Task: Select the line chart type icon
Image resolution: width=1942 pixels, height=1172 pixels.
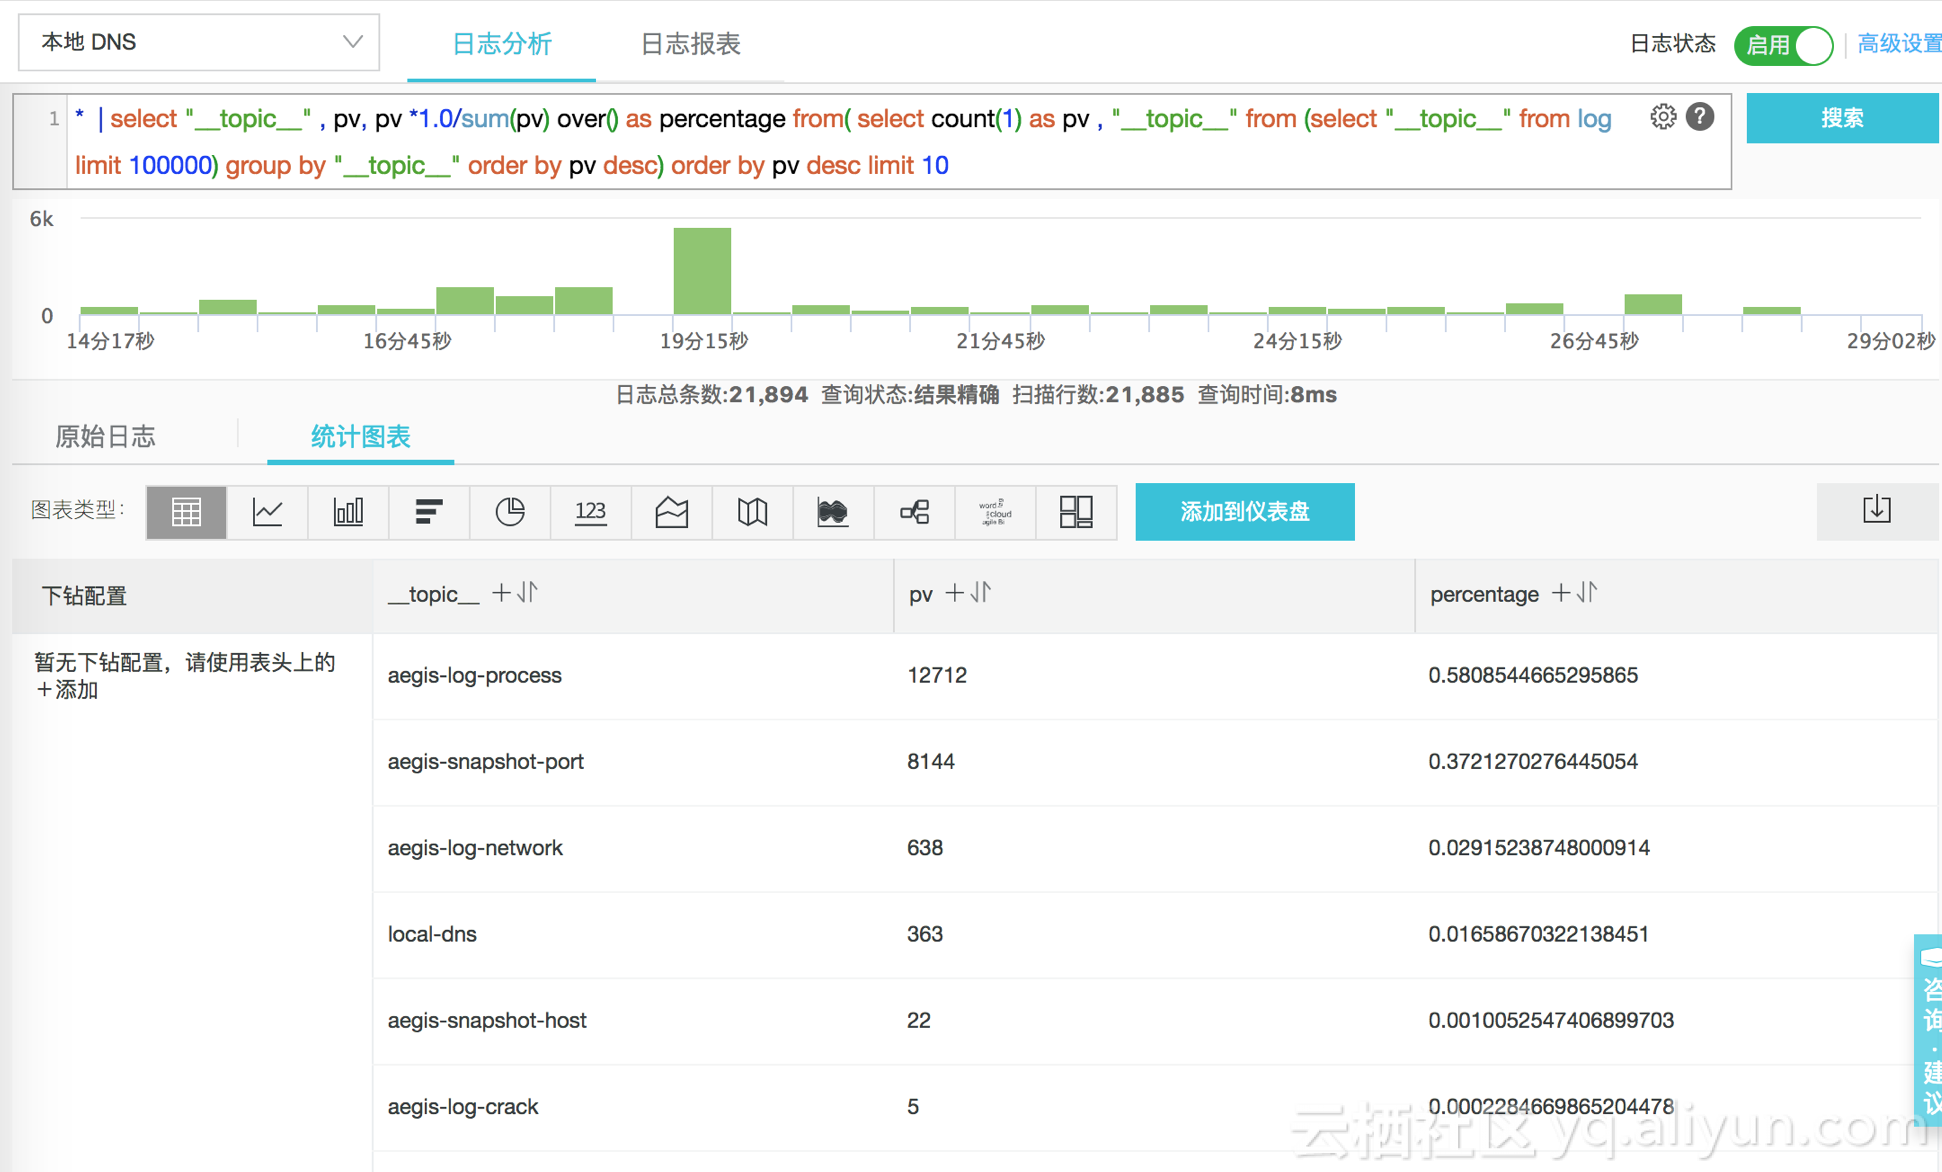Action: point(267,512)
